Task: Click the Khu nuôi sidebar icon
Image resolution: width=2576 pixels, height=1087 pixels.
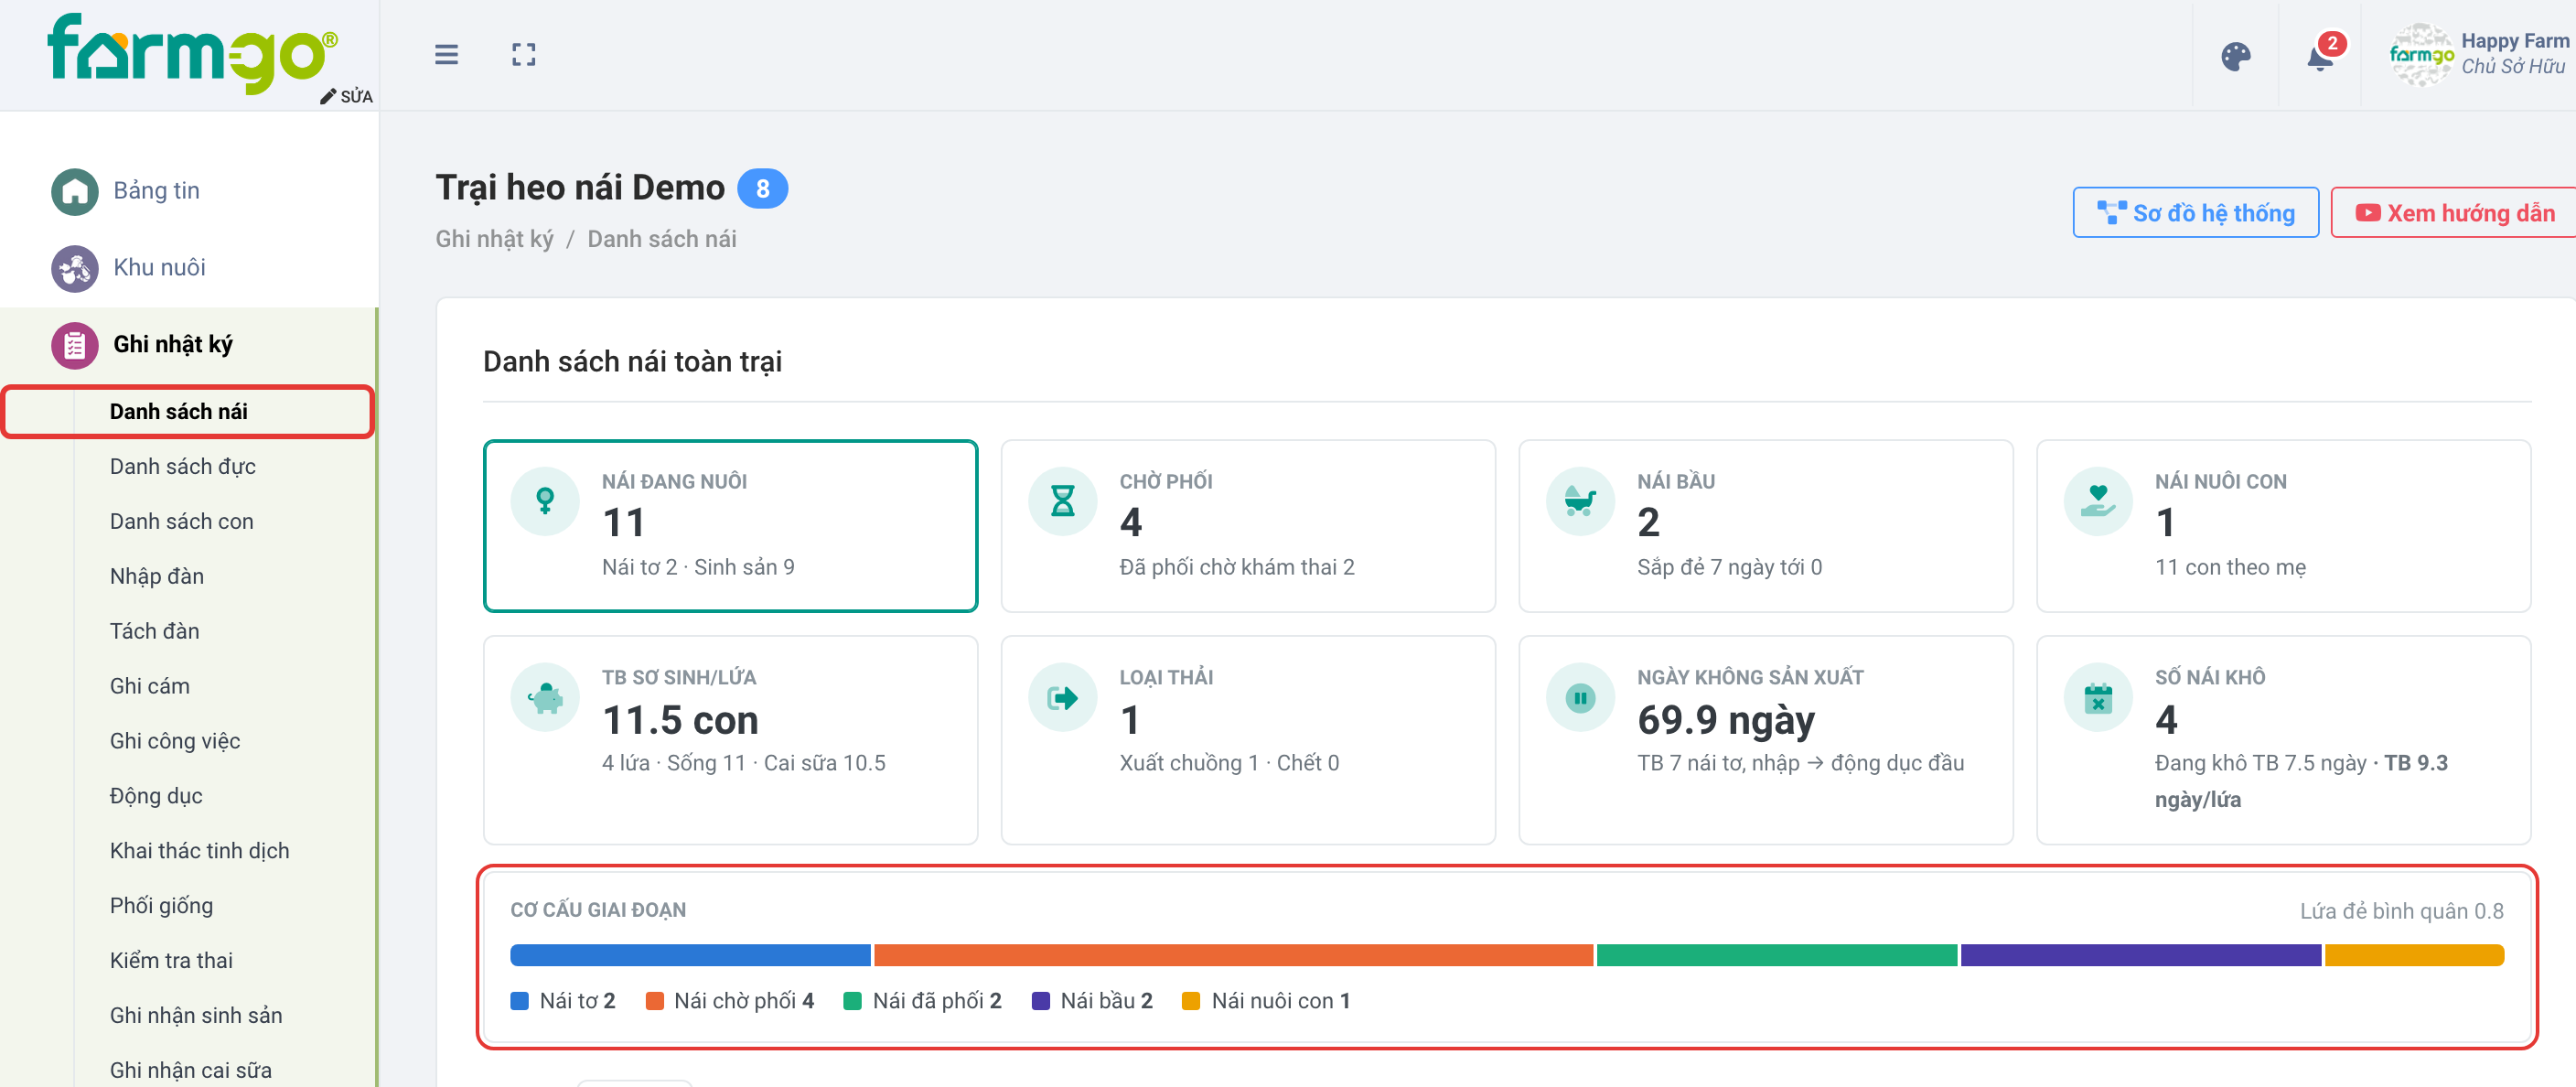Action: pyautogui.click(x=75, y=268)
